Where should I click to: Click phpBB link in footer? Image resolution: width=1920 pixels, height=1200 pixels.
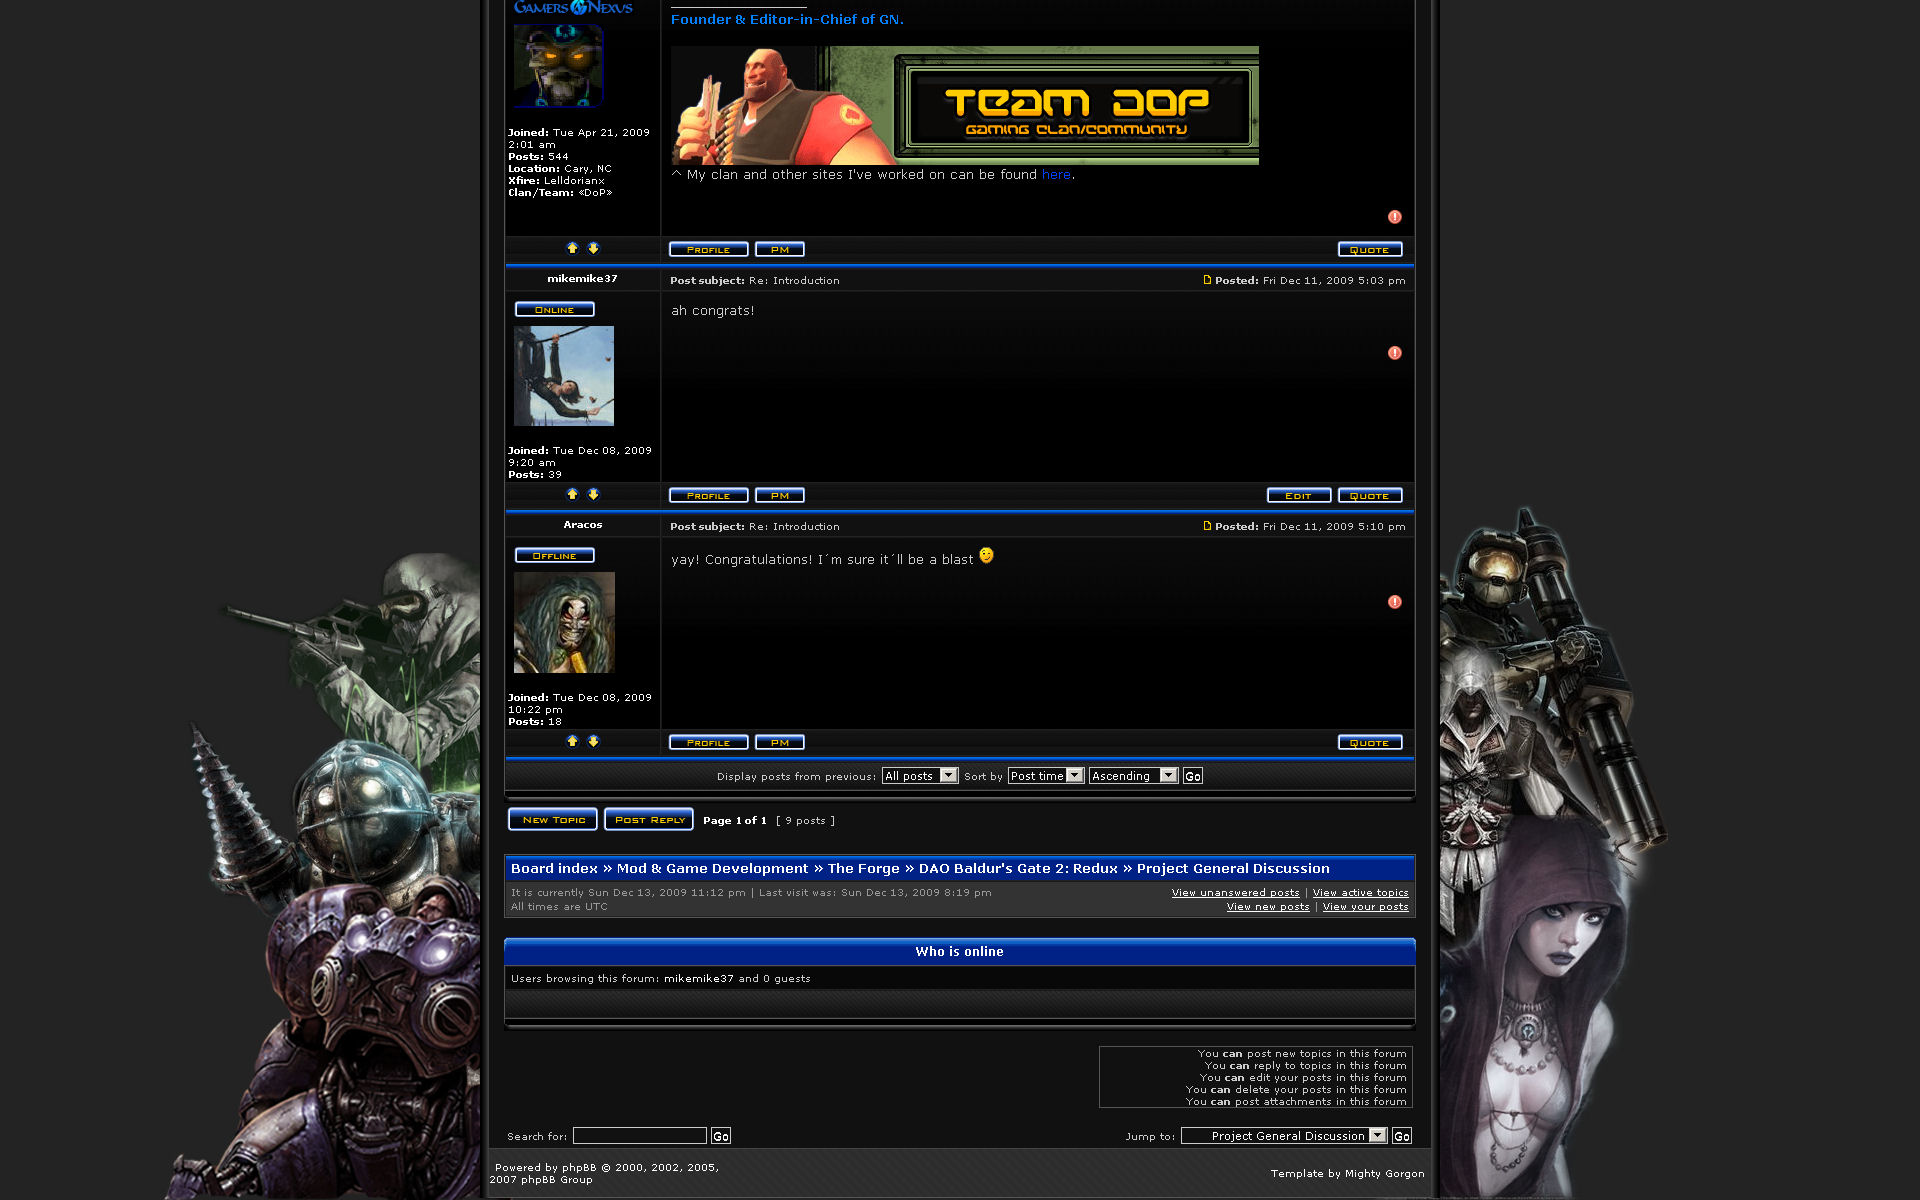(579, 1168)
